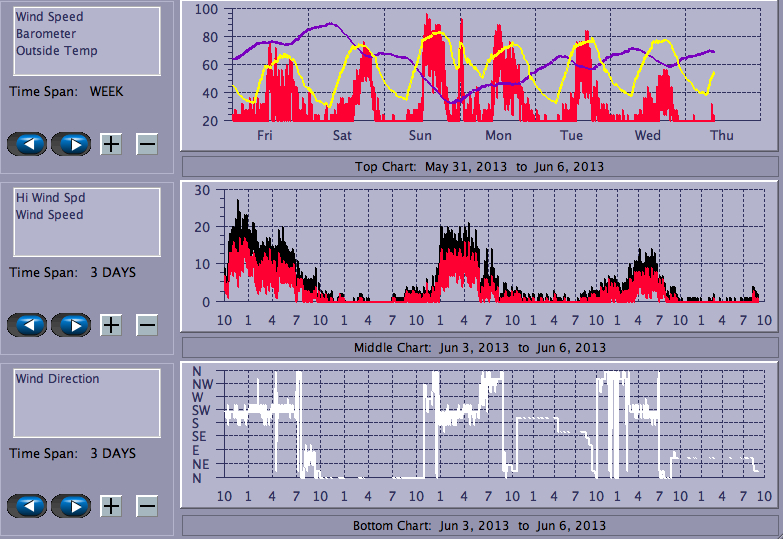The width and height of the screenshot is (783, 539).
Task: Click the bottom chart forward arrow
Action: tap(70, 506)
